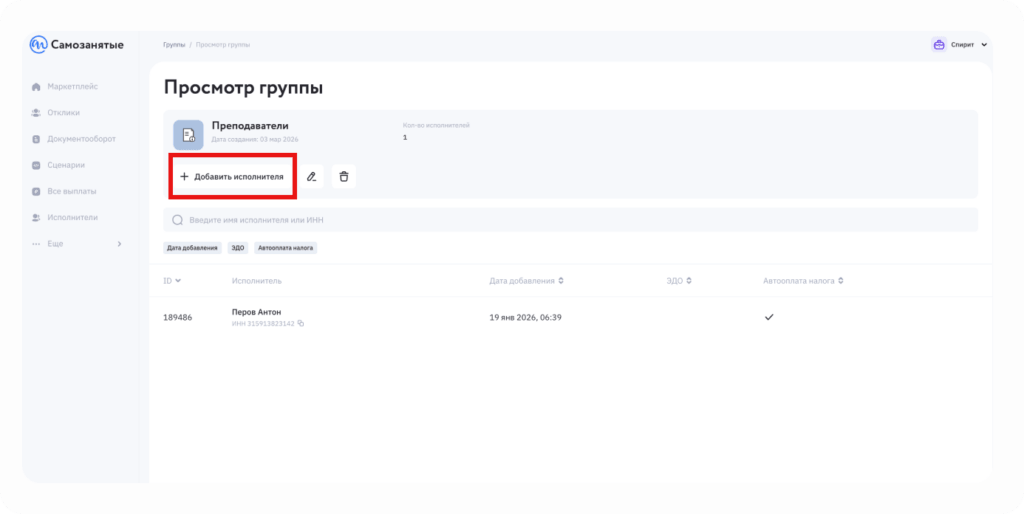
Task: Click the Преподаватели group document icon
Action: tap(188, 135)
